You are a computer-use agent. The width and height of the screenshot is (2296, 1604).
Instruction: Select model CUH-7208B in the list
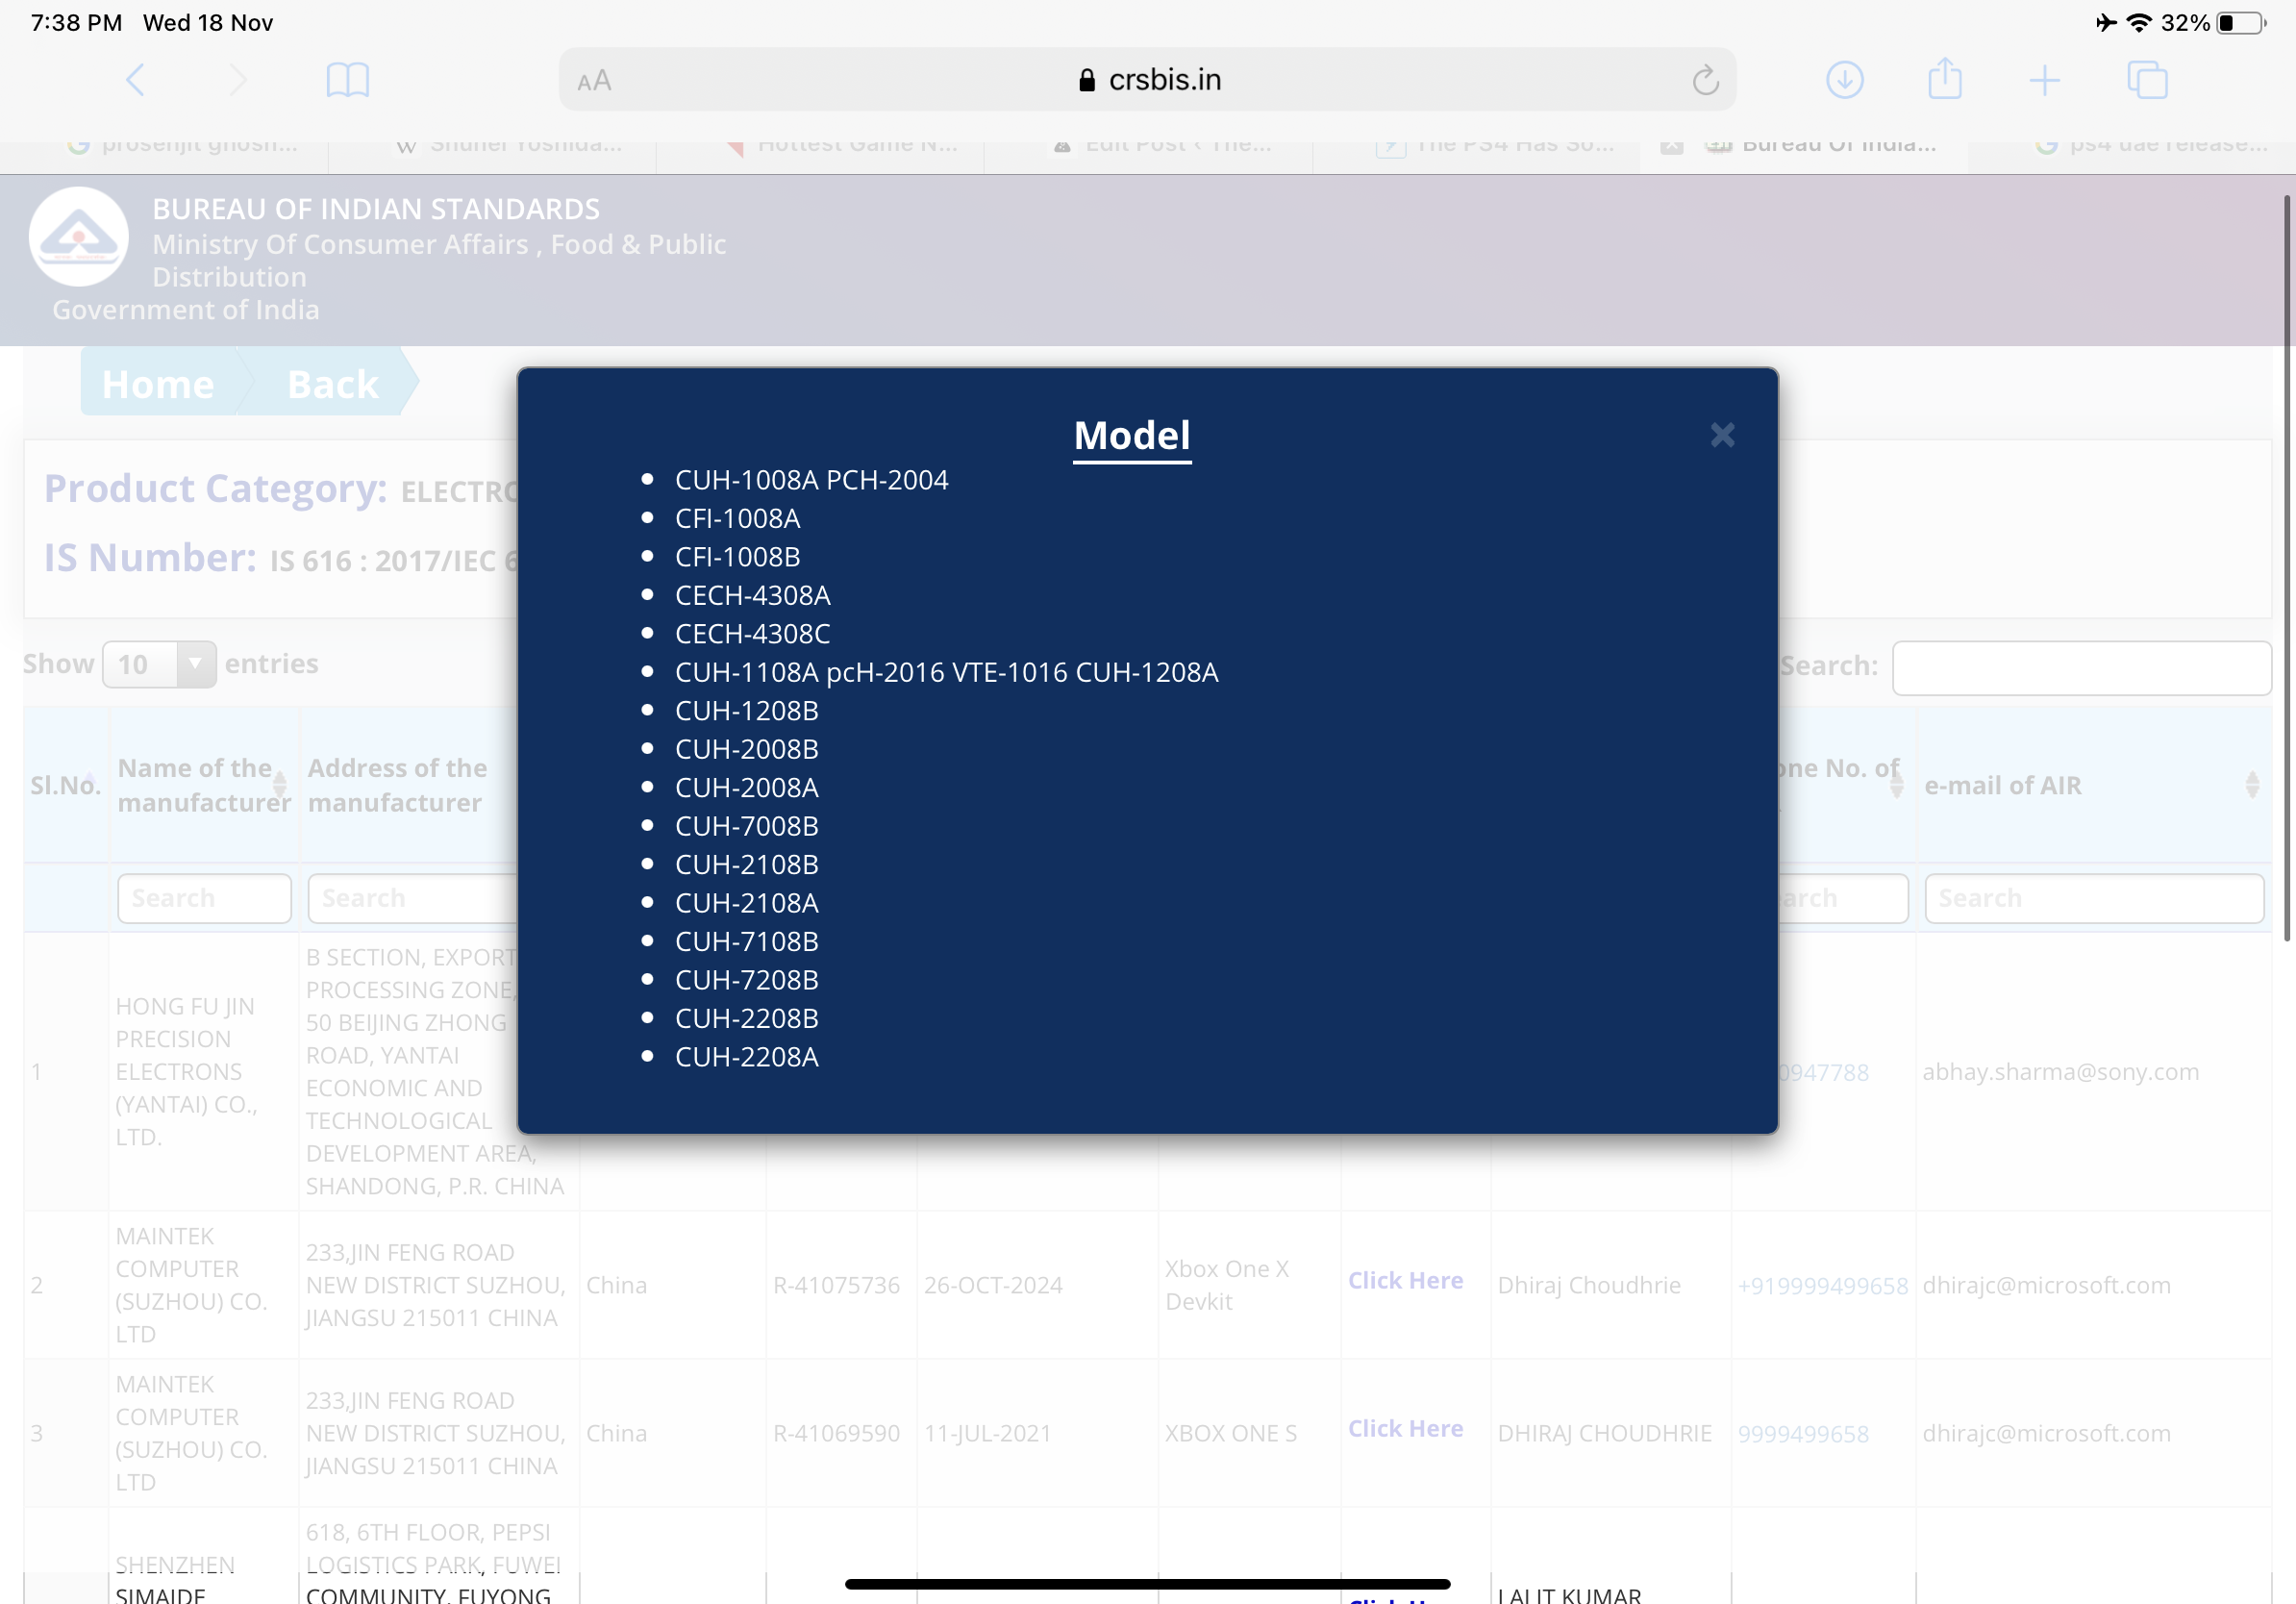[x=746, y=980]
